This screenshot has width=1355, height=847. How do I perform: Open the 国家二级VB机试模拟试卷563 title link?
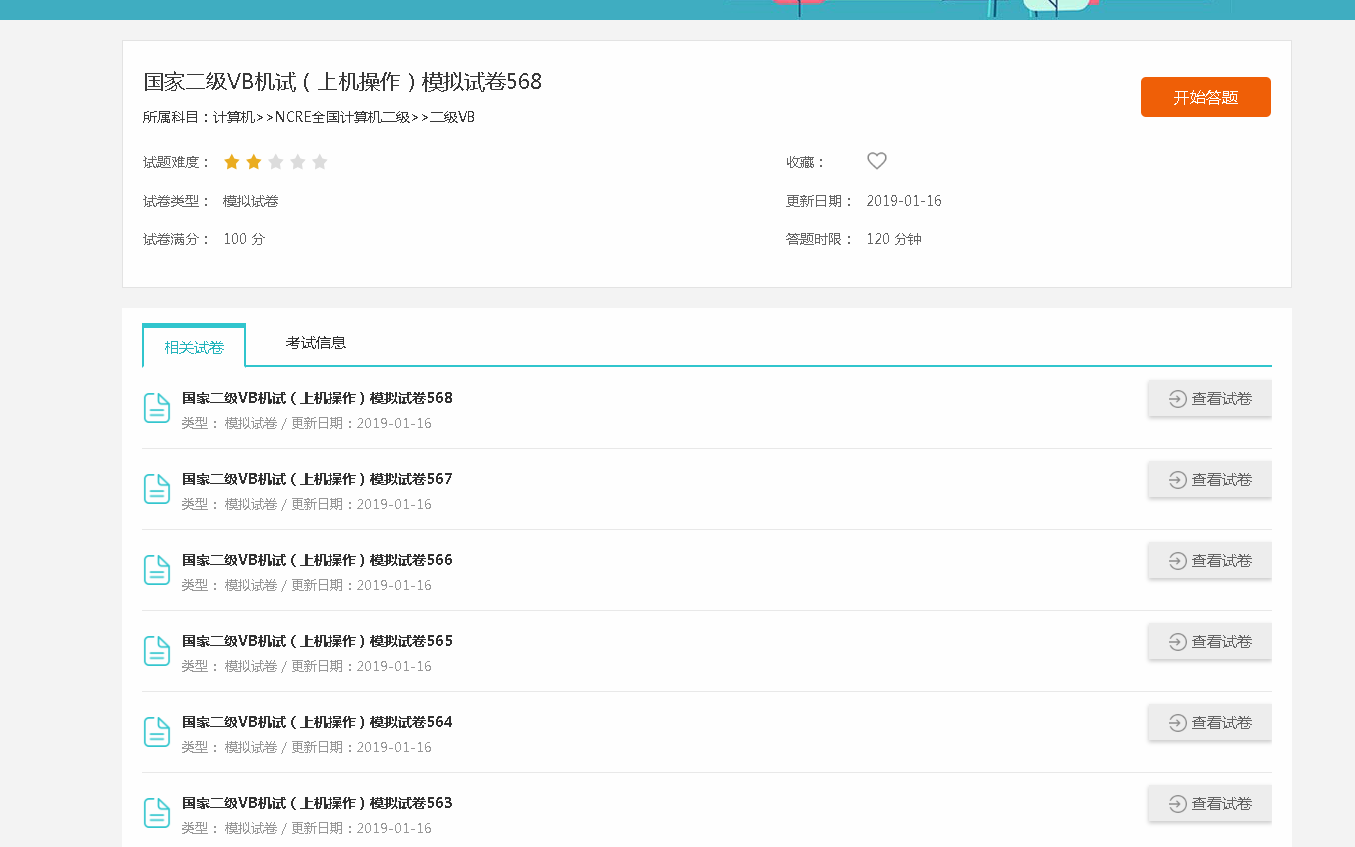pyautogui.click(x=317, y=803)
